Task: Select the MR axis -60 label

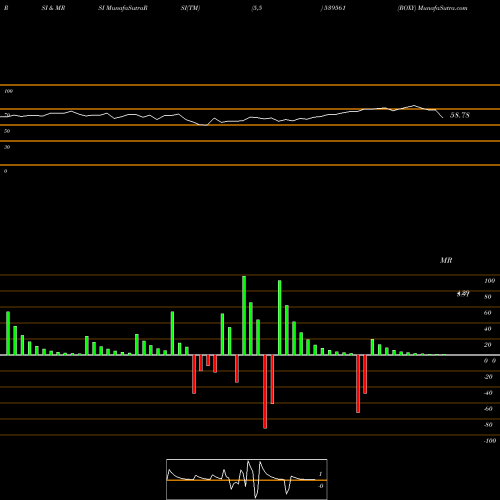Action: pos(488,409)
